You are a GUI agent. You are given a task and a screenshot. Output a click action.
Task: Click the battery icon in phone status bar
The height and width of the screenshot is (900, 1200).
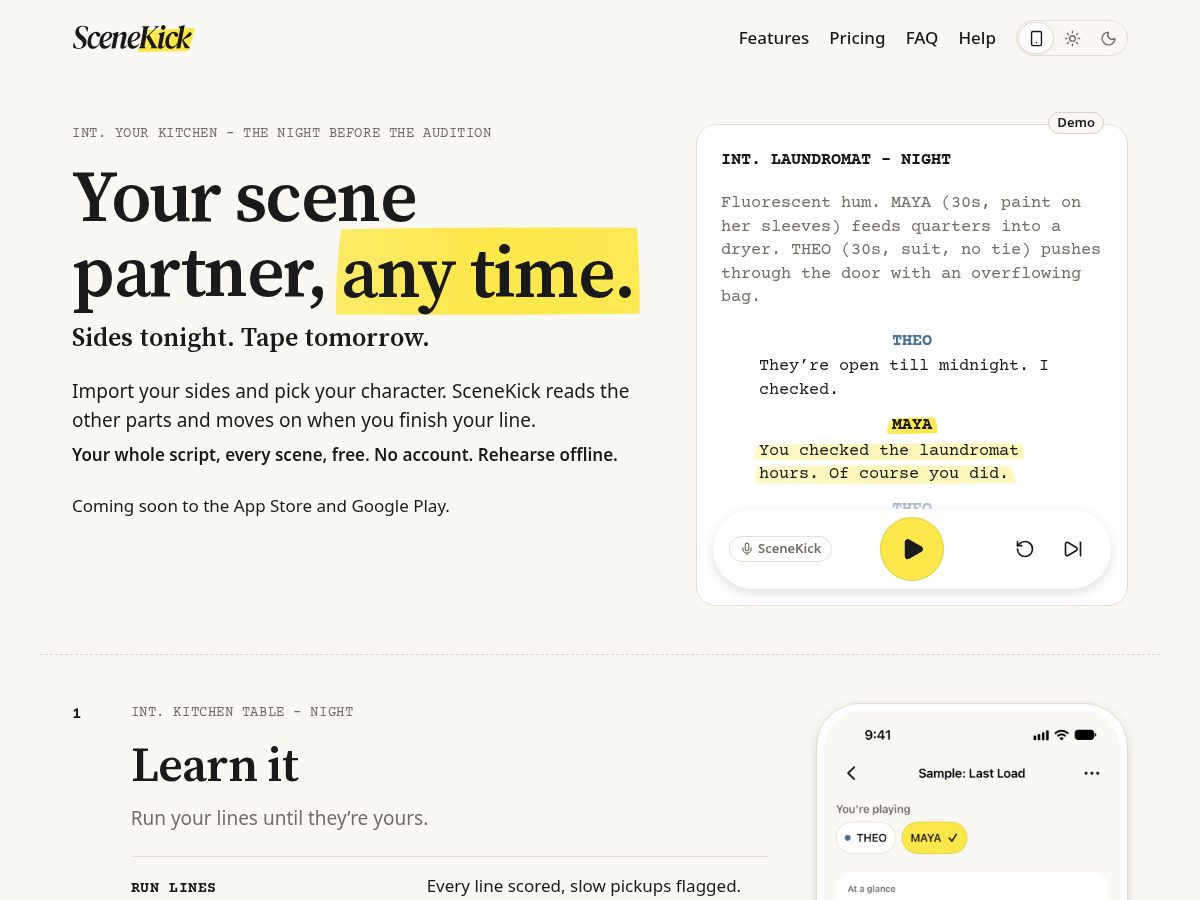pyautogui.click(x=1085, y=735)
